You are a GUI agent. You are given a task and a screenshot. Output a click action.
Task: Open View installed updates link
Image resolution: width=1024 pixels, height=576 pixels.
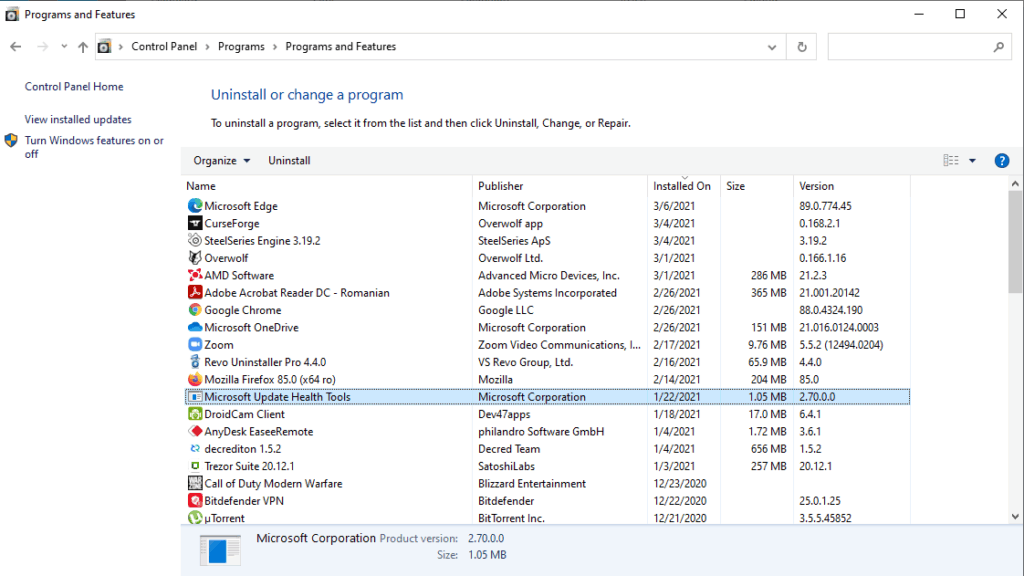[x=78, y=120]
